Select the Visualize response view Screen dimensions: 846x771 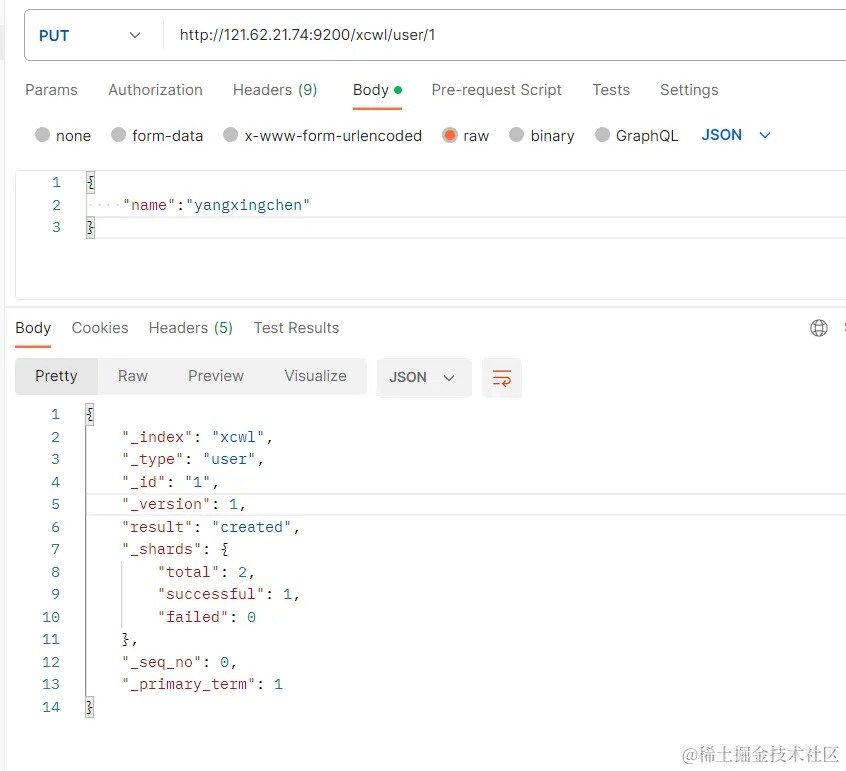(316, 376)
